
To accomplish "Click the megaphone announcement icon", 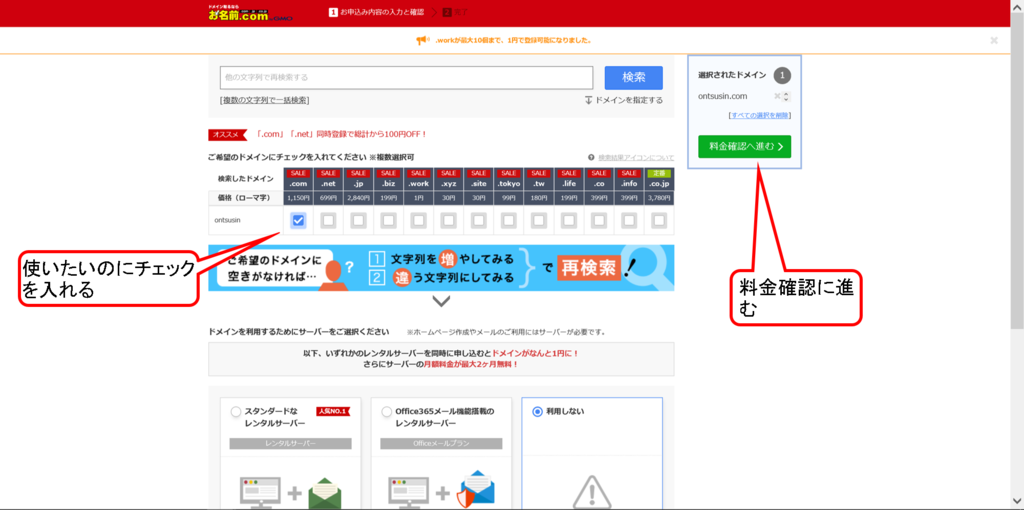I will tap(423, 40).
